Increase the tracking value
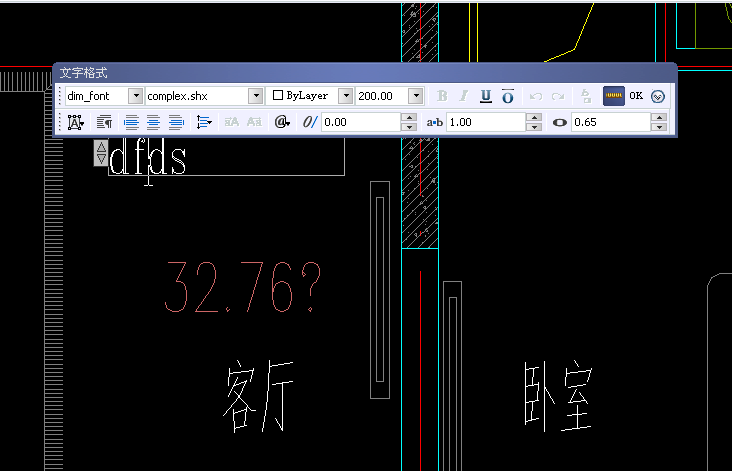Screen dimensions: 732x471 534,118
